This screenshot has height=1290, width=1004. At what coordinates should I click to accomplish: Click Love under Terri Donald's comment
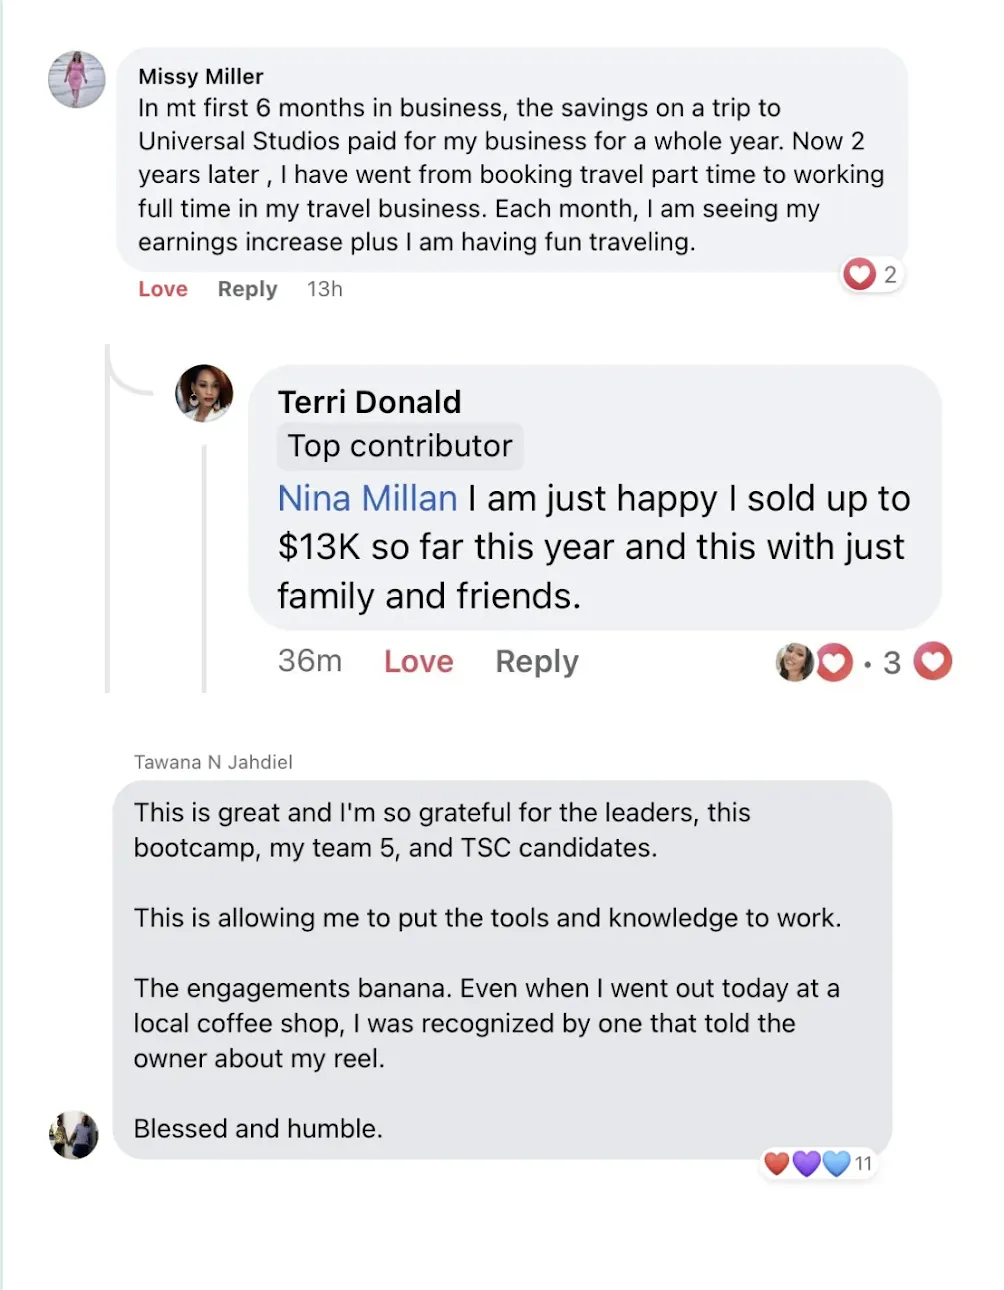click(x=419, y=662)
